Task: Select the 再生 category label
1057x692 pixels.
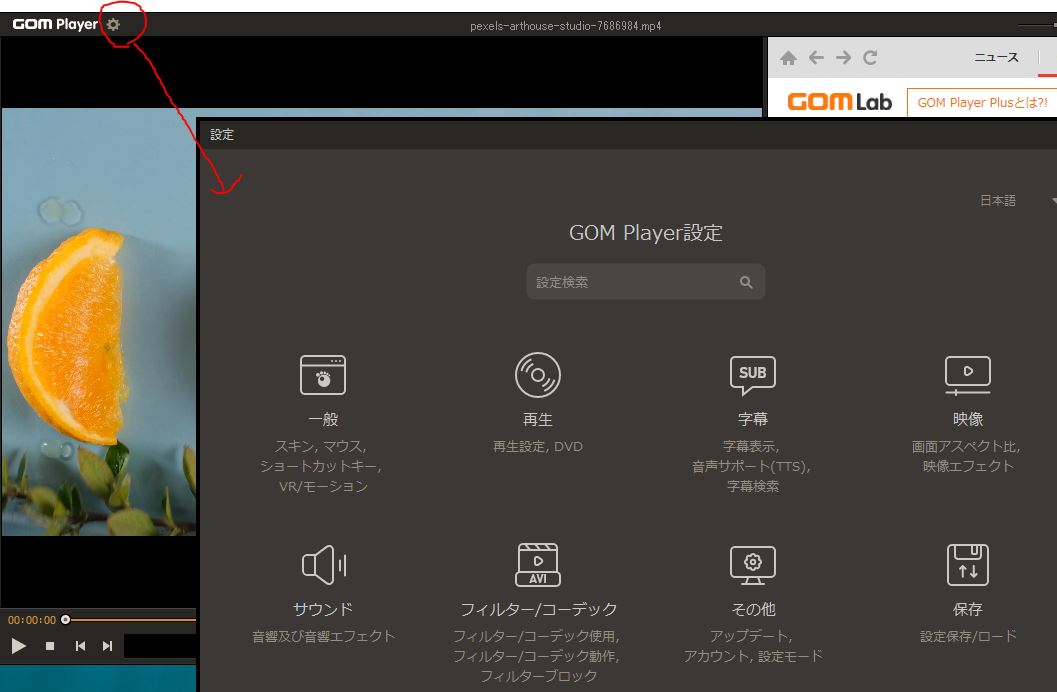Action: [537, 419]
